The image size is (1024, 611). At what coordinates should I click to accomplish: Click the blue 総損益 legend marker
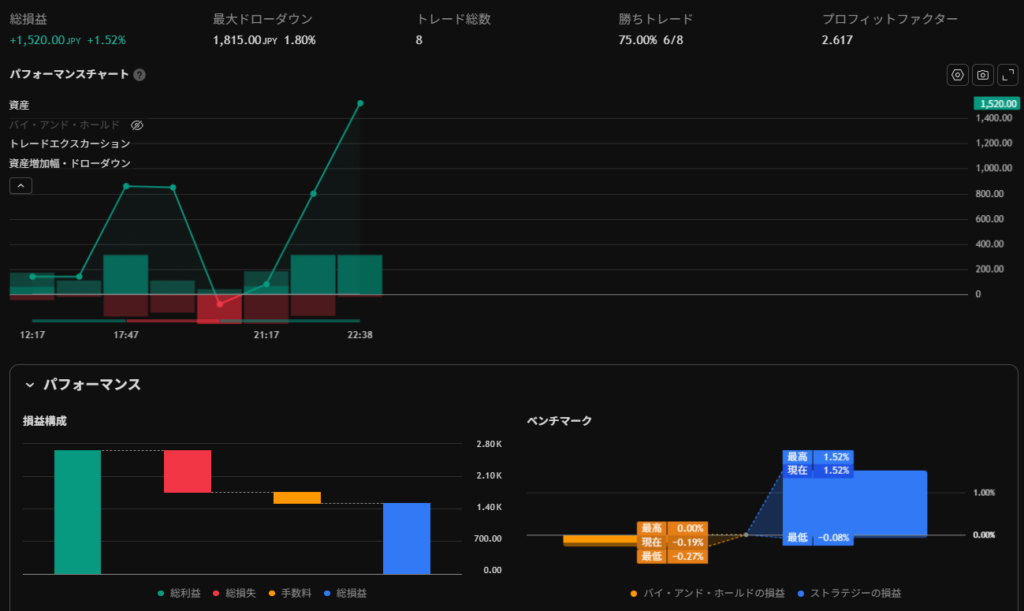click(x=328, y=593)
